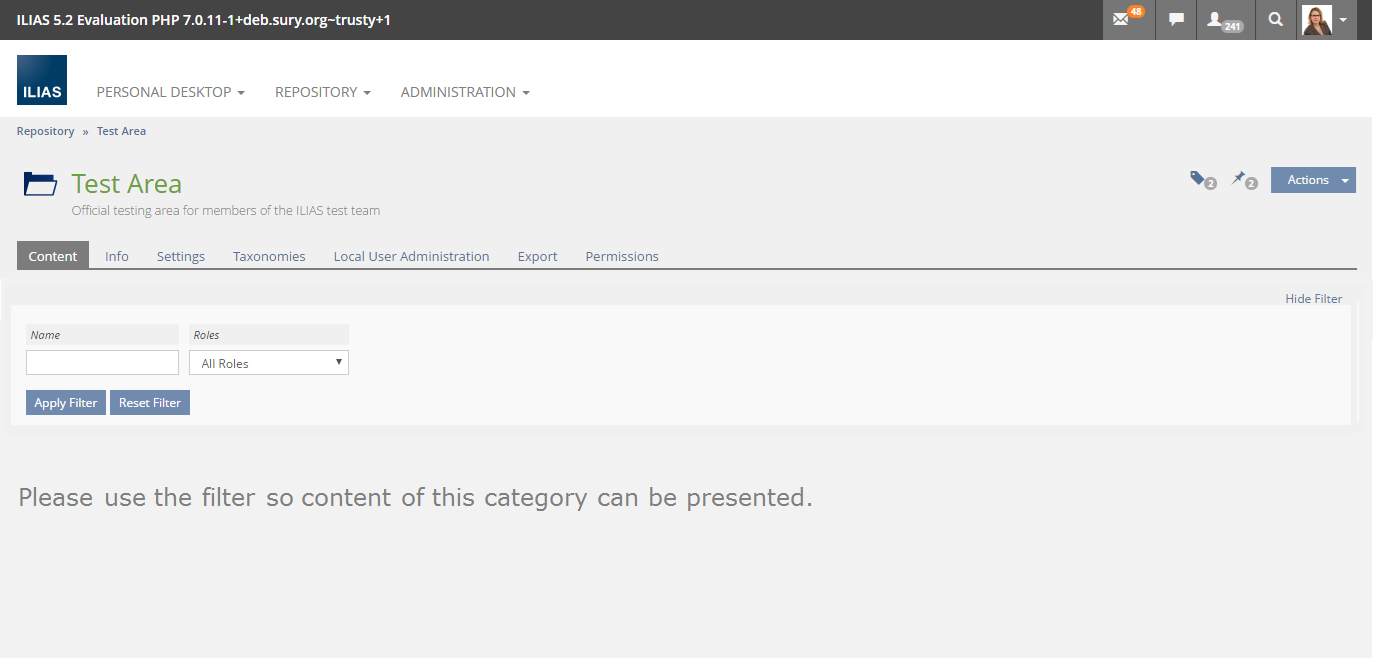Open the Permissions tab
Viewport: 1373px width, 658px height.
point(622,256)
